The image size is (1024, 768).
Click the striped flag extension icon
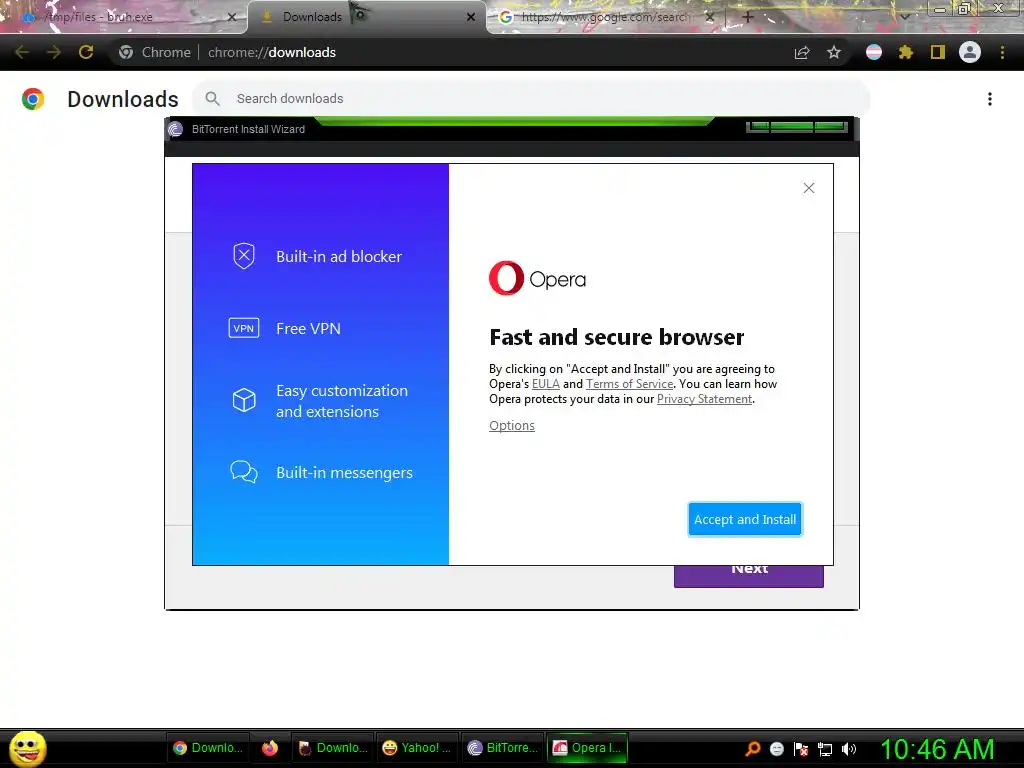(x=874, y=52)
